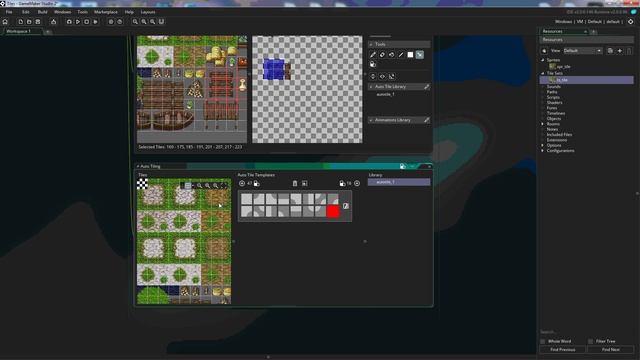Viewport: 640px width, 360px height.
Task: Toggle Auto Tile brush icon in Tools
Action: click(373, 64)
